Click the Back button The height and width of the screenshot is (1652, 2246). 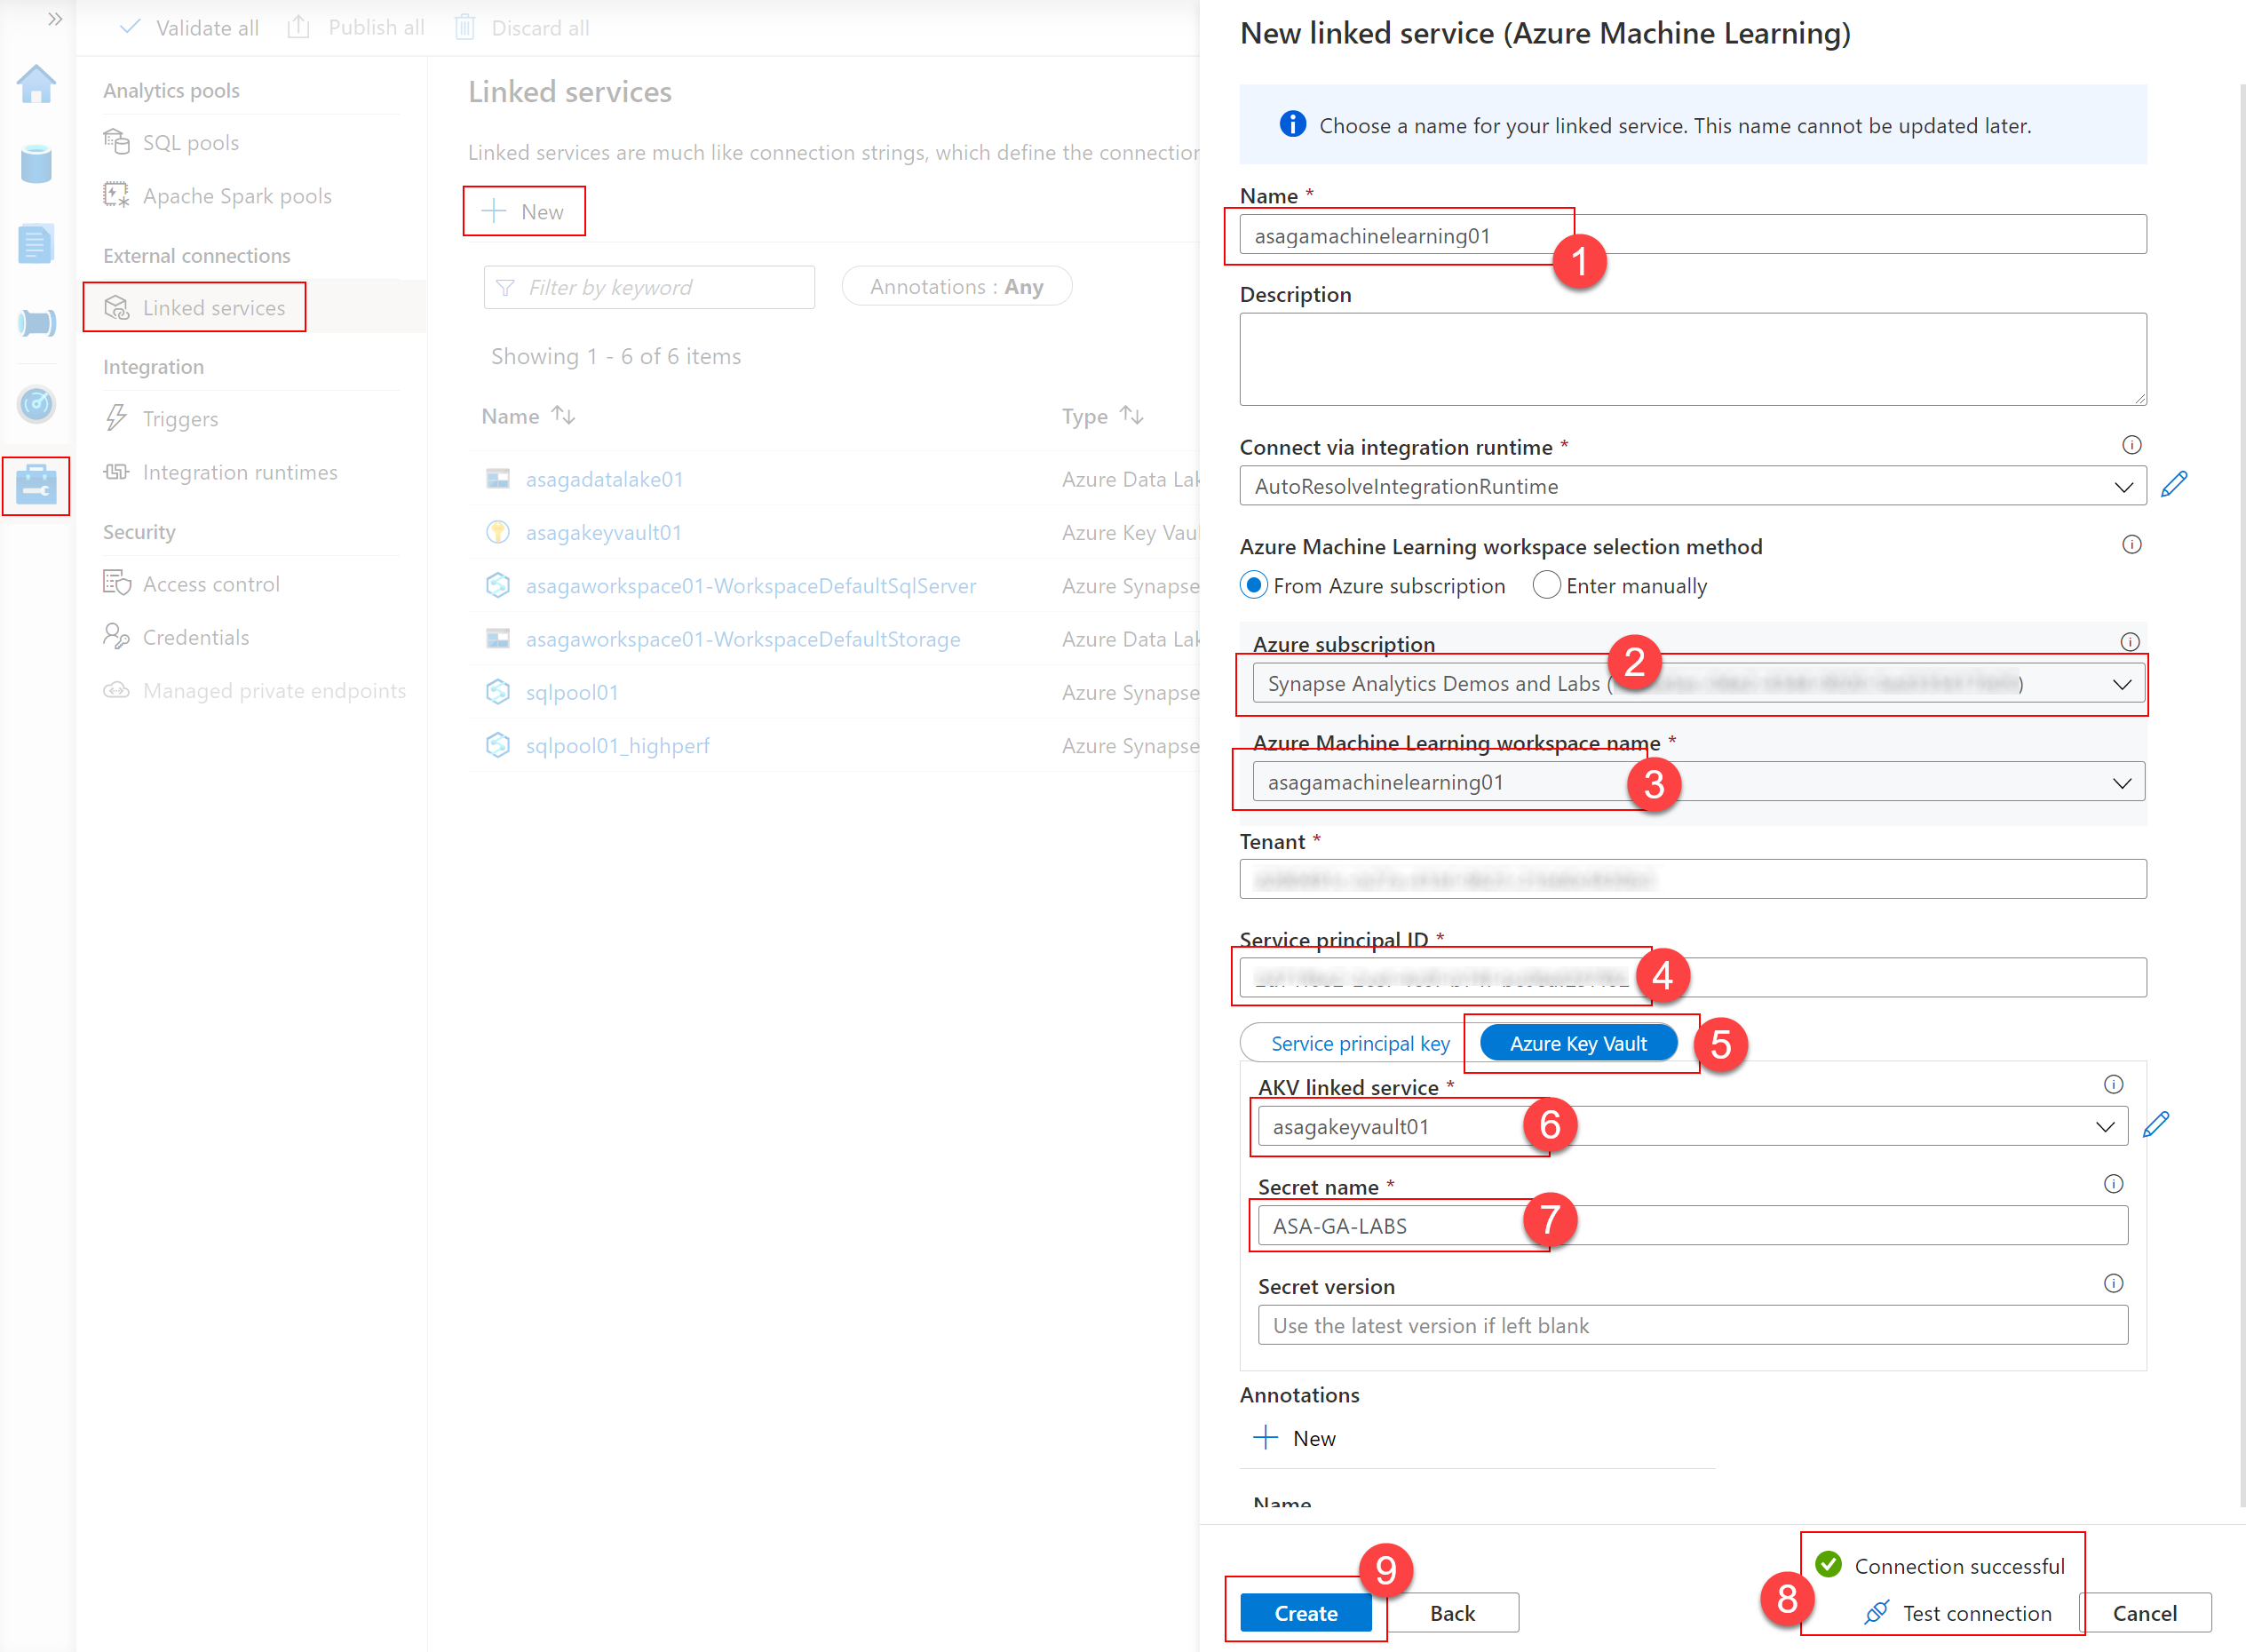point(1452,1613)
